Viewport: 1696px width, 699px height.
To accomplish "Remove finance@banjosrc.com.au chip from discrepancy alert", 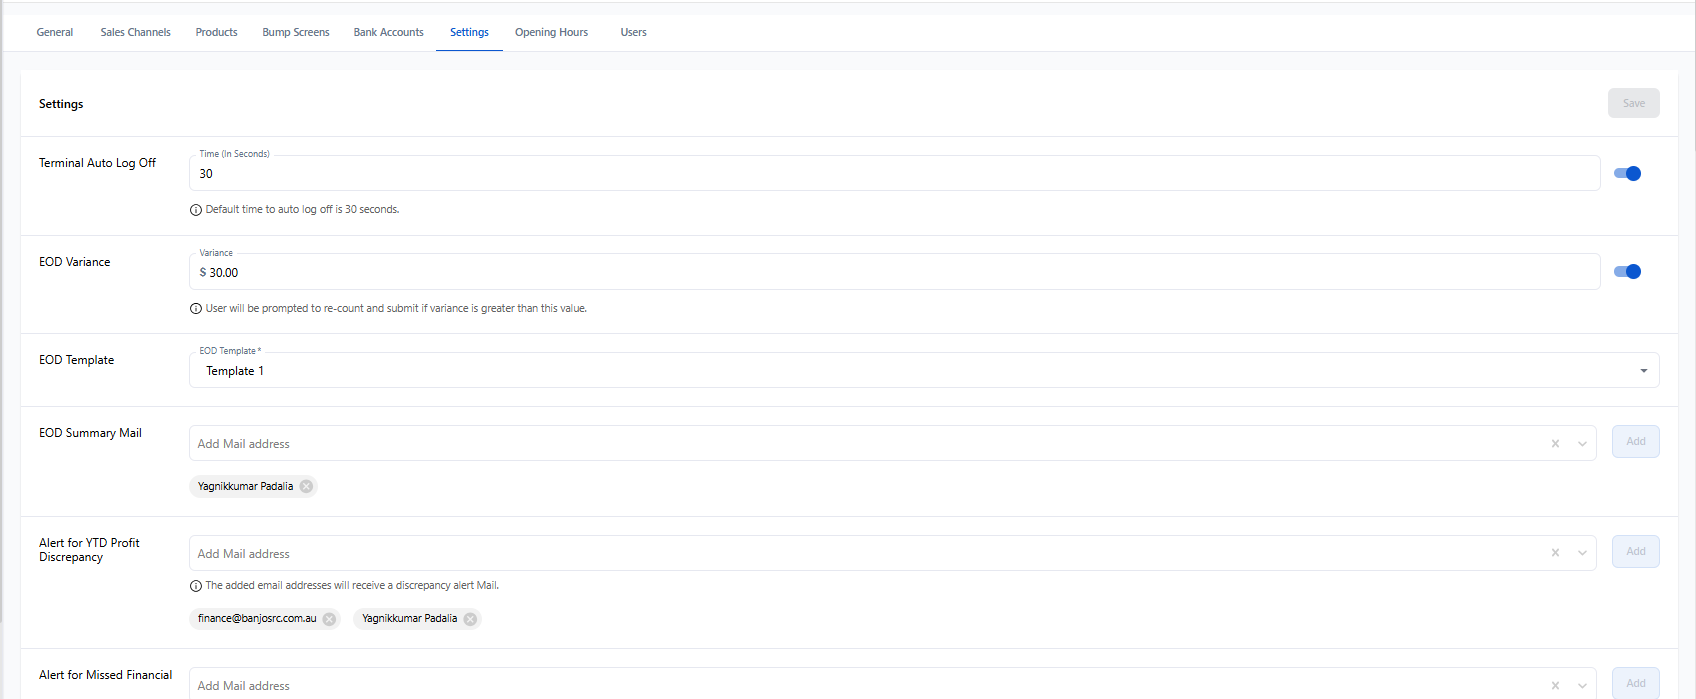I will pos(329,619).
